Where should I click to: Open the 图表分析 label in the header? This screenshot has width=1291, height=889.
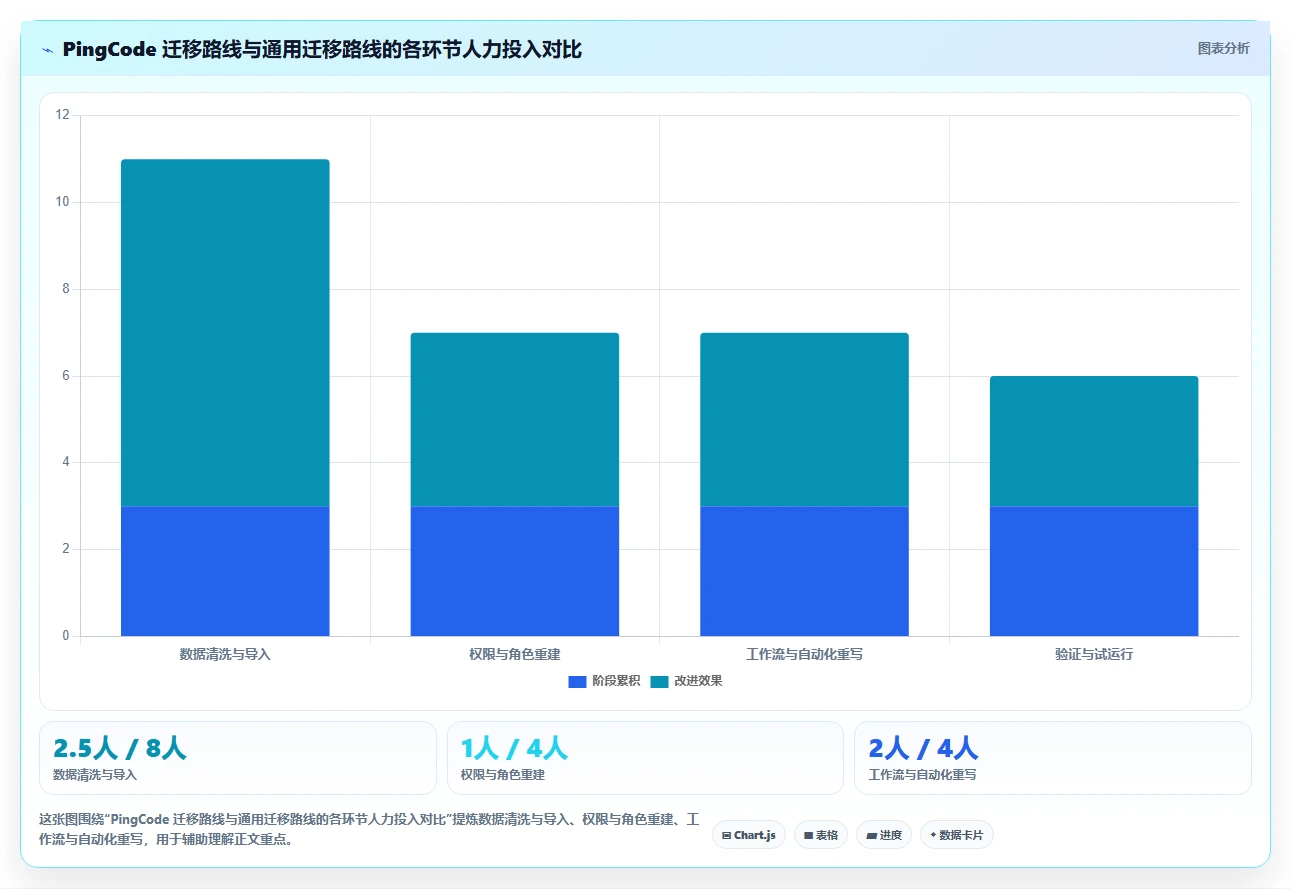pyautogui.click(x=1223, y=48)
